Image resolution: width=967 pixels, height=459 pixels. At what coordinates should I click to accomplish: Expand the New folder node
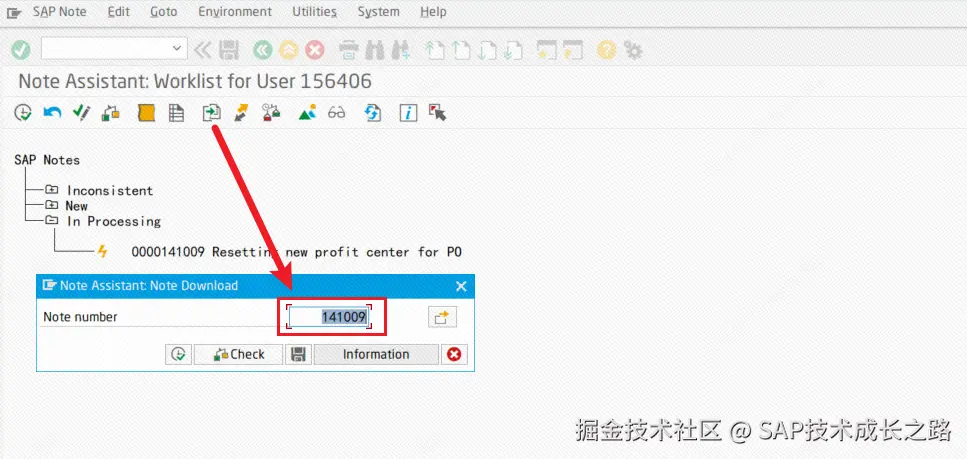pos(52,205)
